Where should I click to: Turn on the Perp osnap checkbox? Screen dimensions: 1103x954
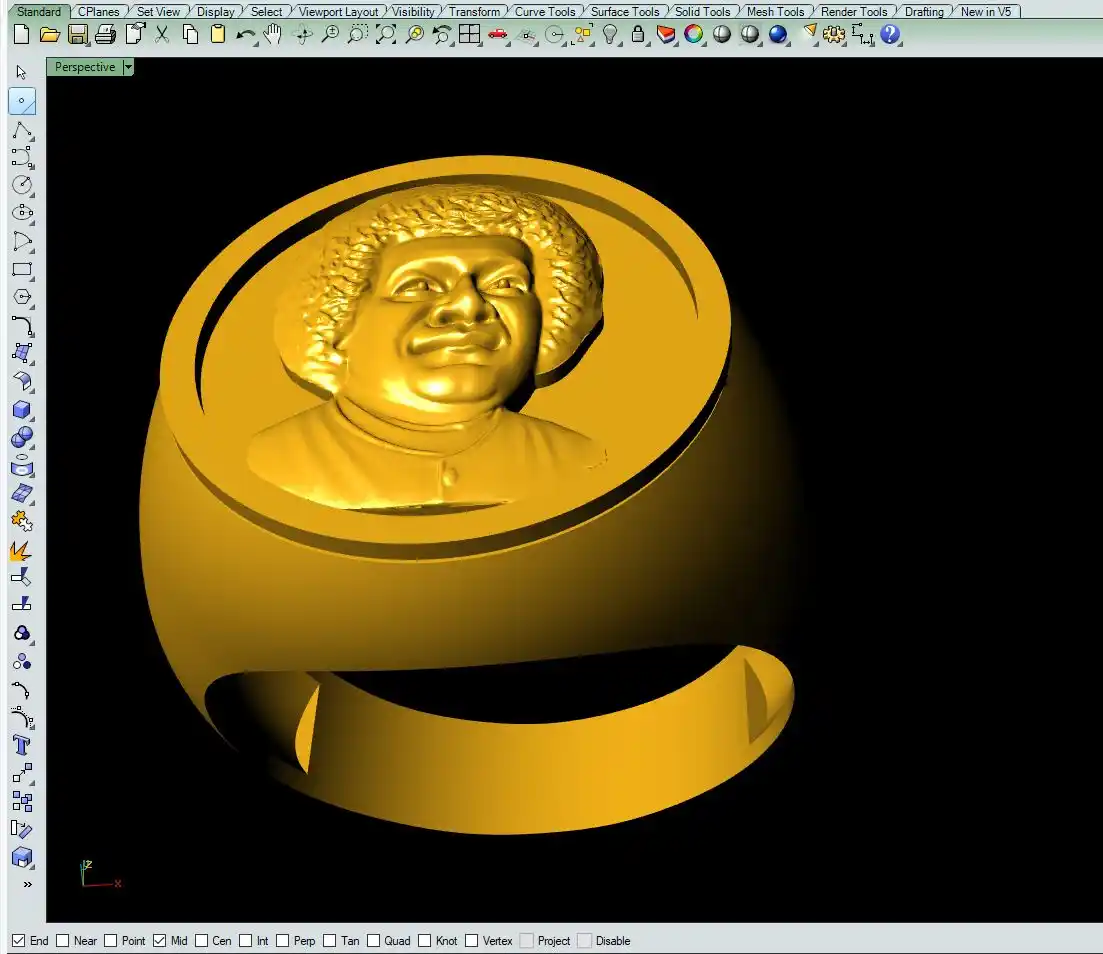283,941
